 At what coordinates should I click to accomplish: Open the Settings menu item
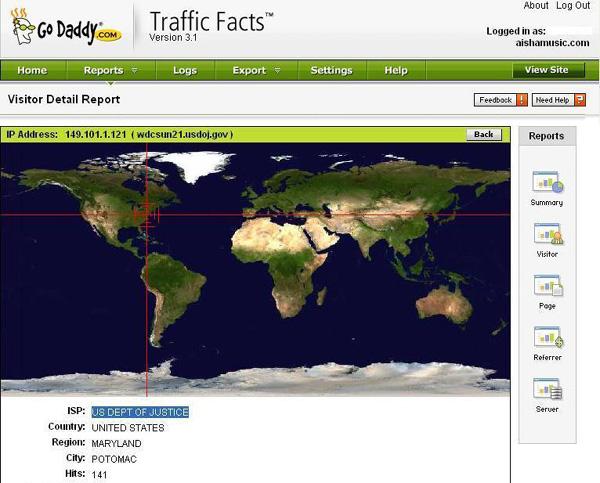tap(331, 70)
